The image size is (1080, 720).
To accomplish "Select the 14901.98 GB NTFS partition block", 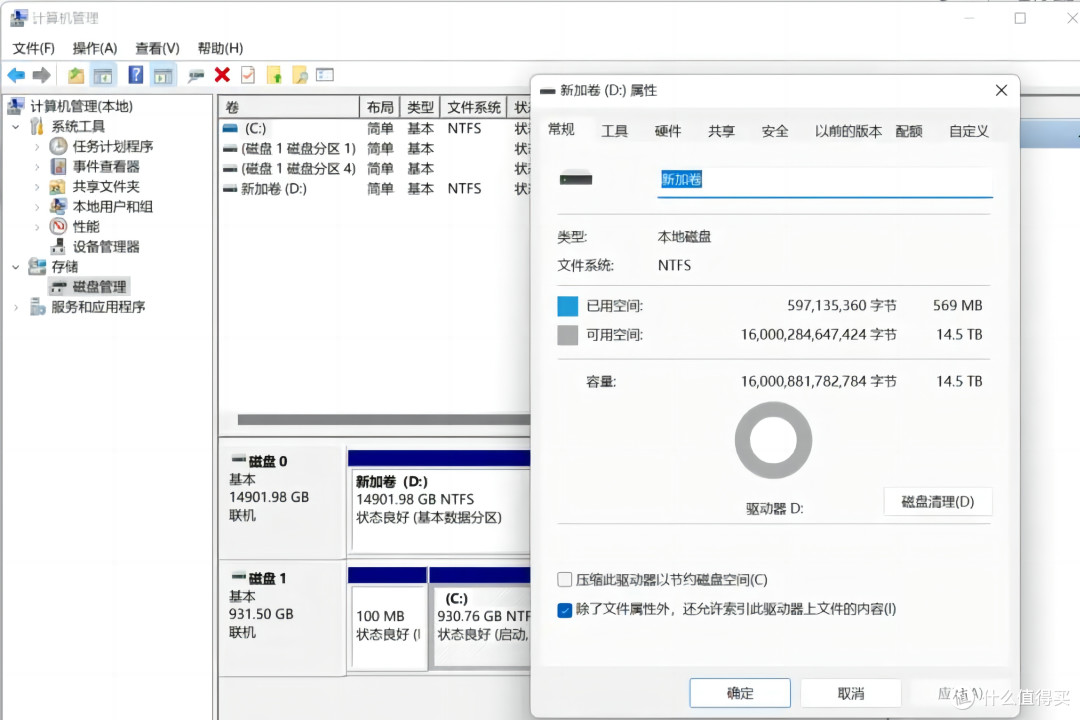I will 440,511.
